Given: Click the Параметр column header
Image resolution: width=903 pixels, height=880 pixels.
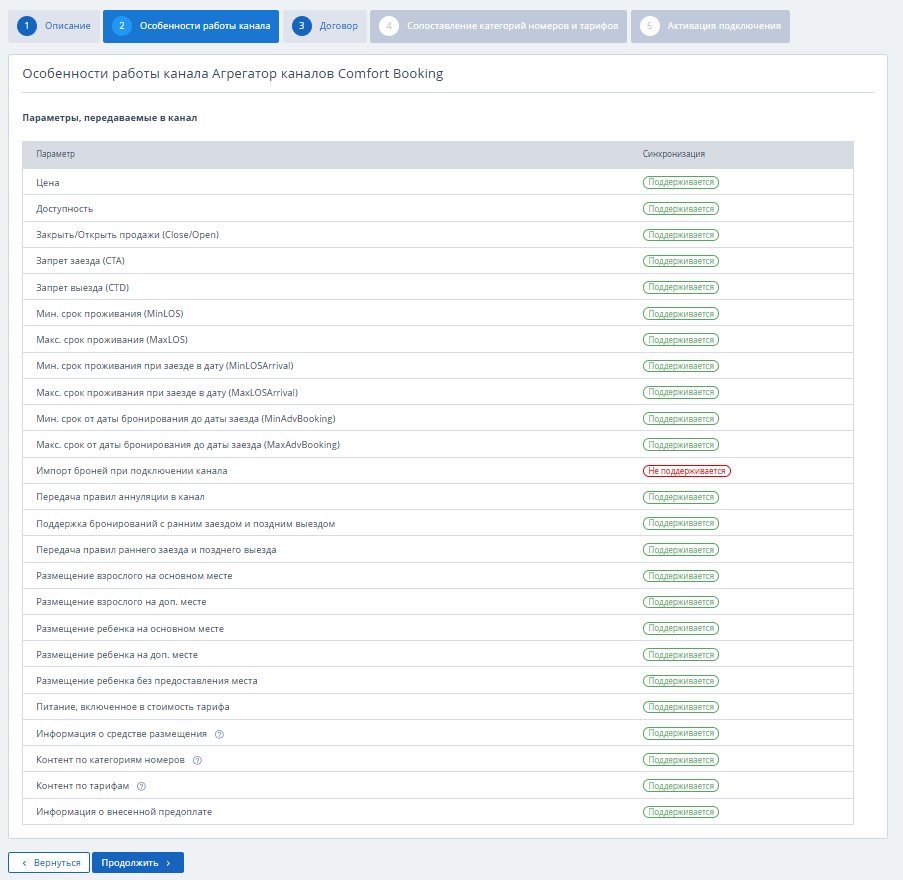Looking at the screenshot, I should 56,154.
